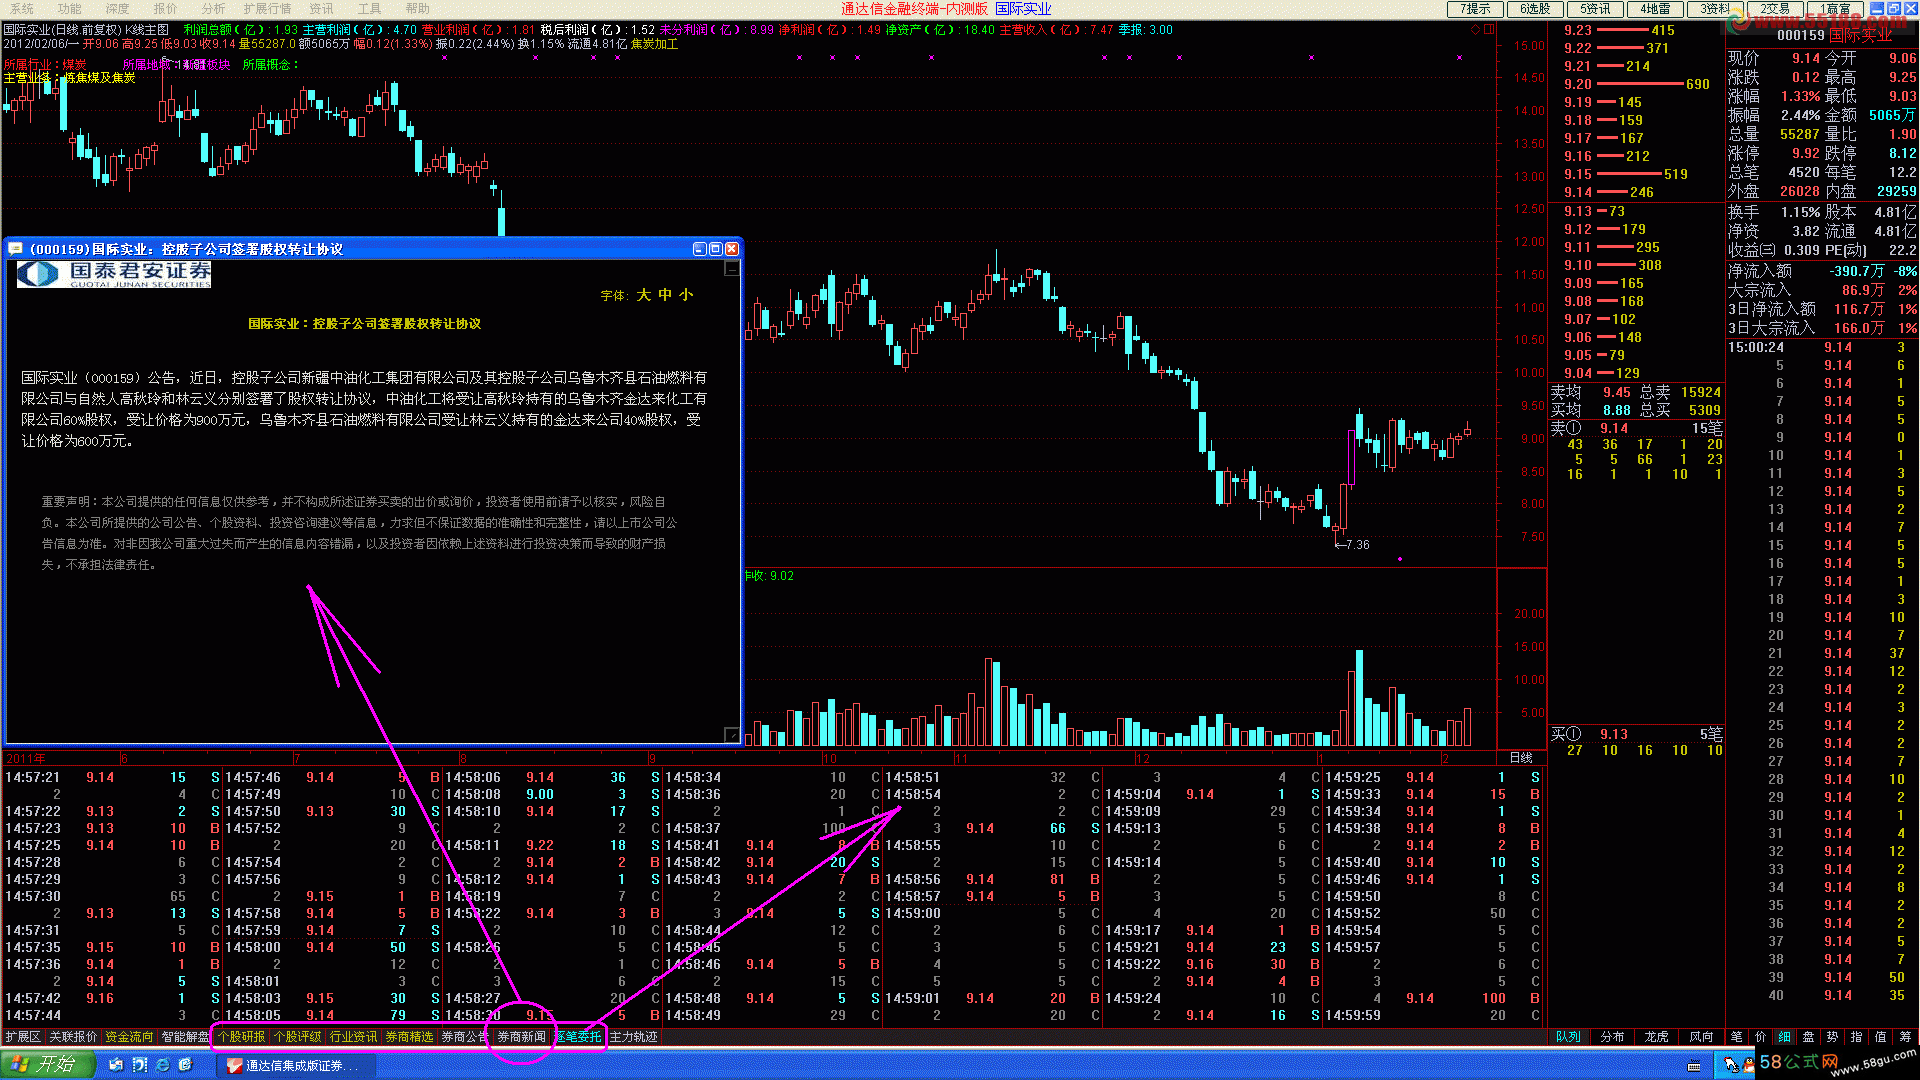The image size is (1920, 1080).
Task: Select the 势 tab in tick panel
Action: pyautogui.click(x=1833, y=1037)
